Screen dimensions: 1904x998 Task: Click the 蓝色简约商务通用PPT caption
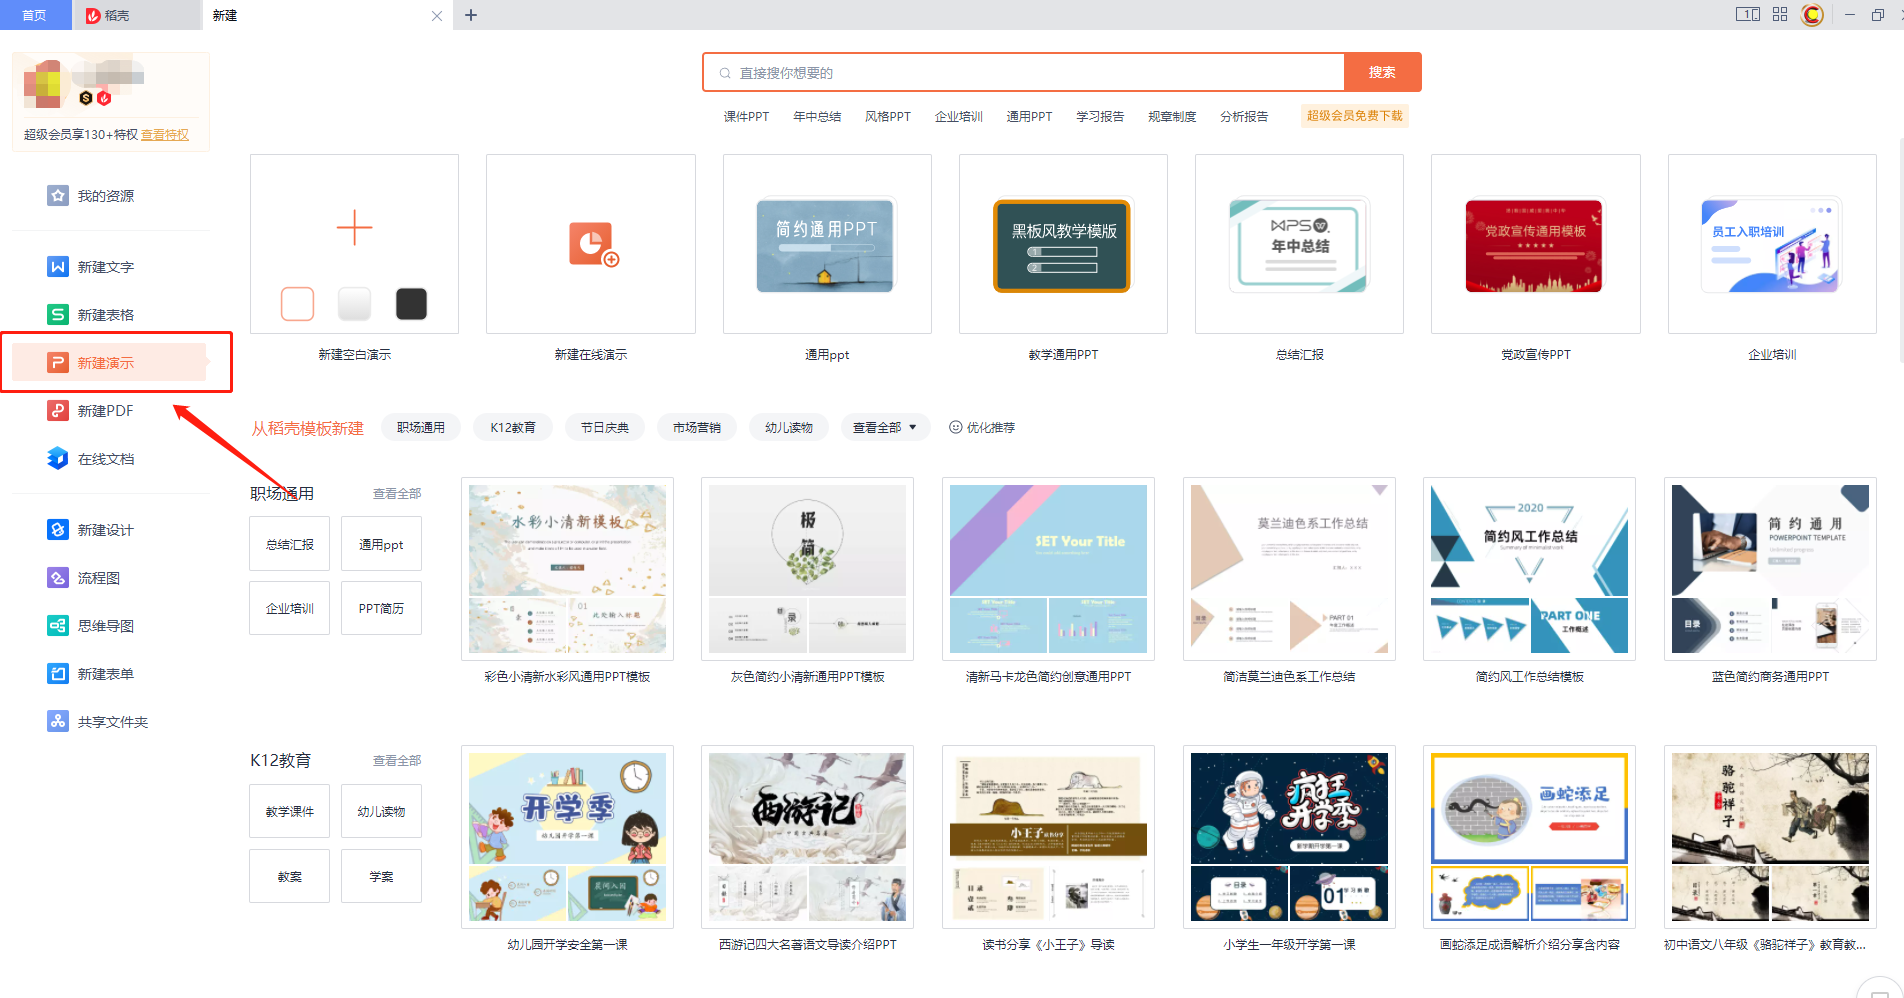coord(1770,677)
